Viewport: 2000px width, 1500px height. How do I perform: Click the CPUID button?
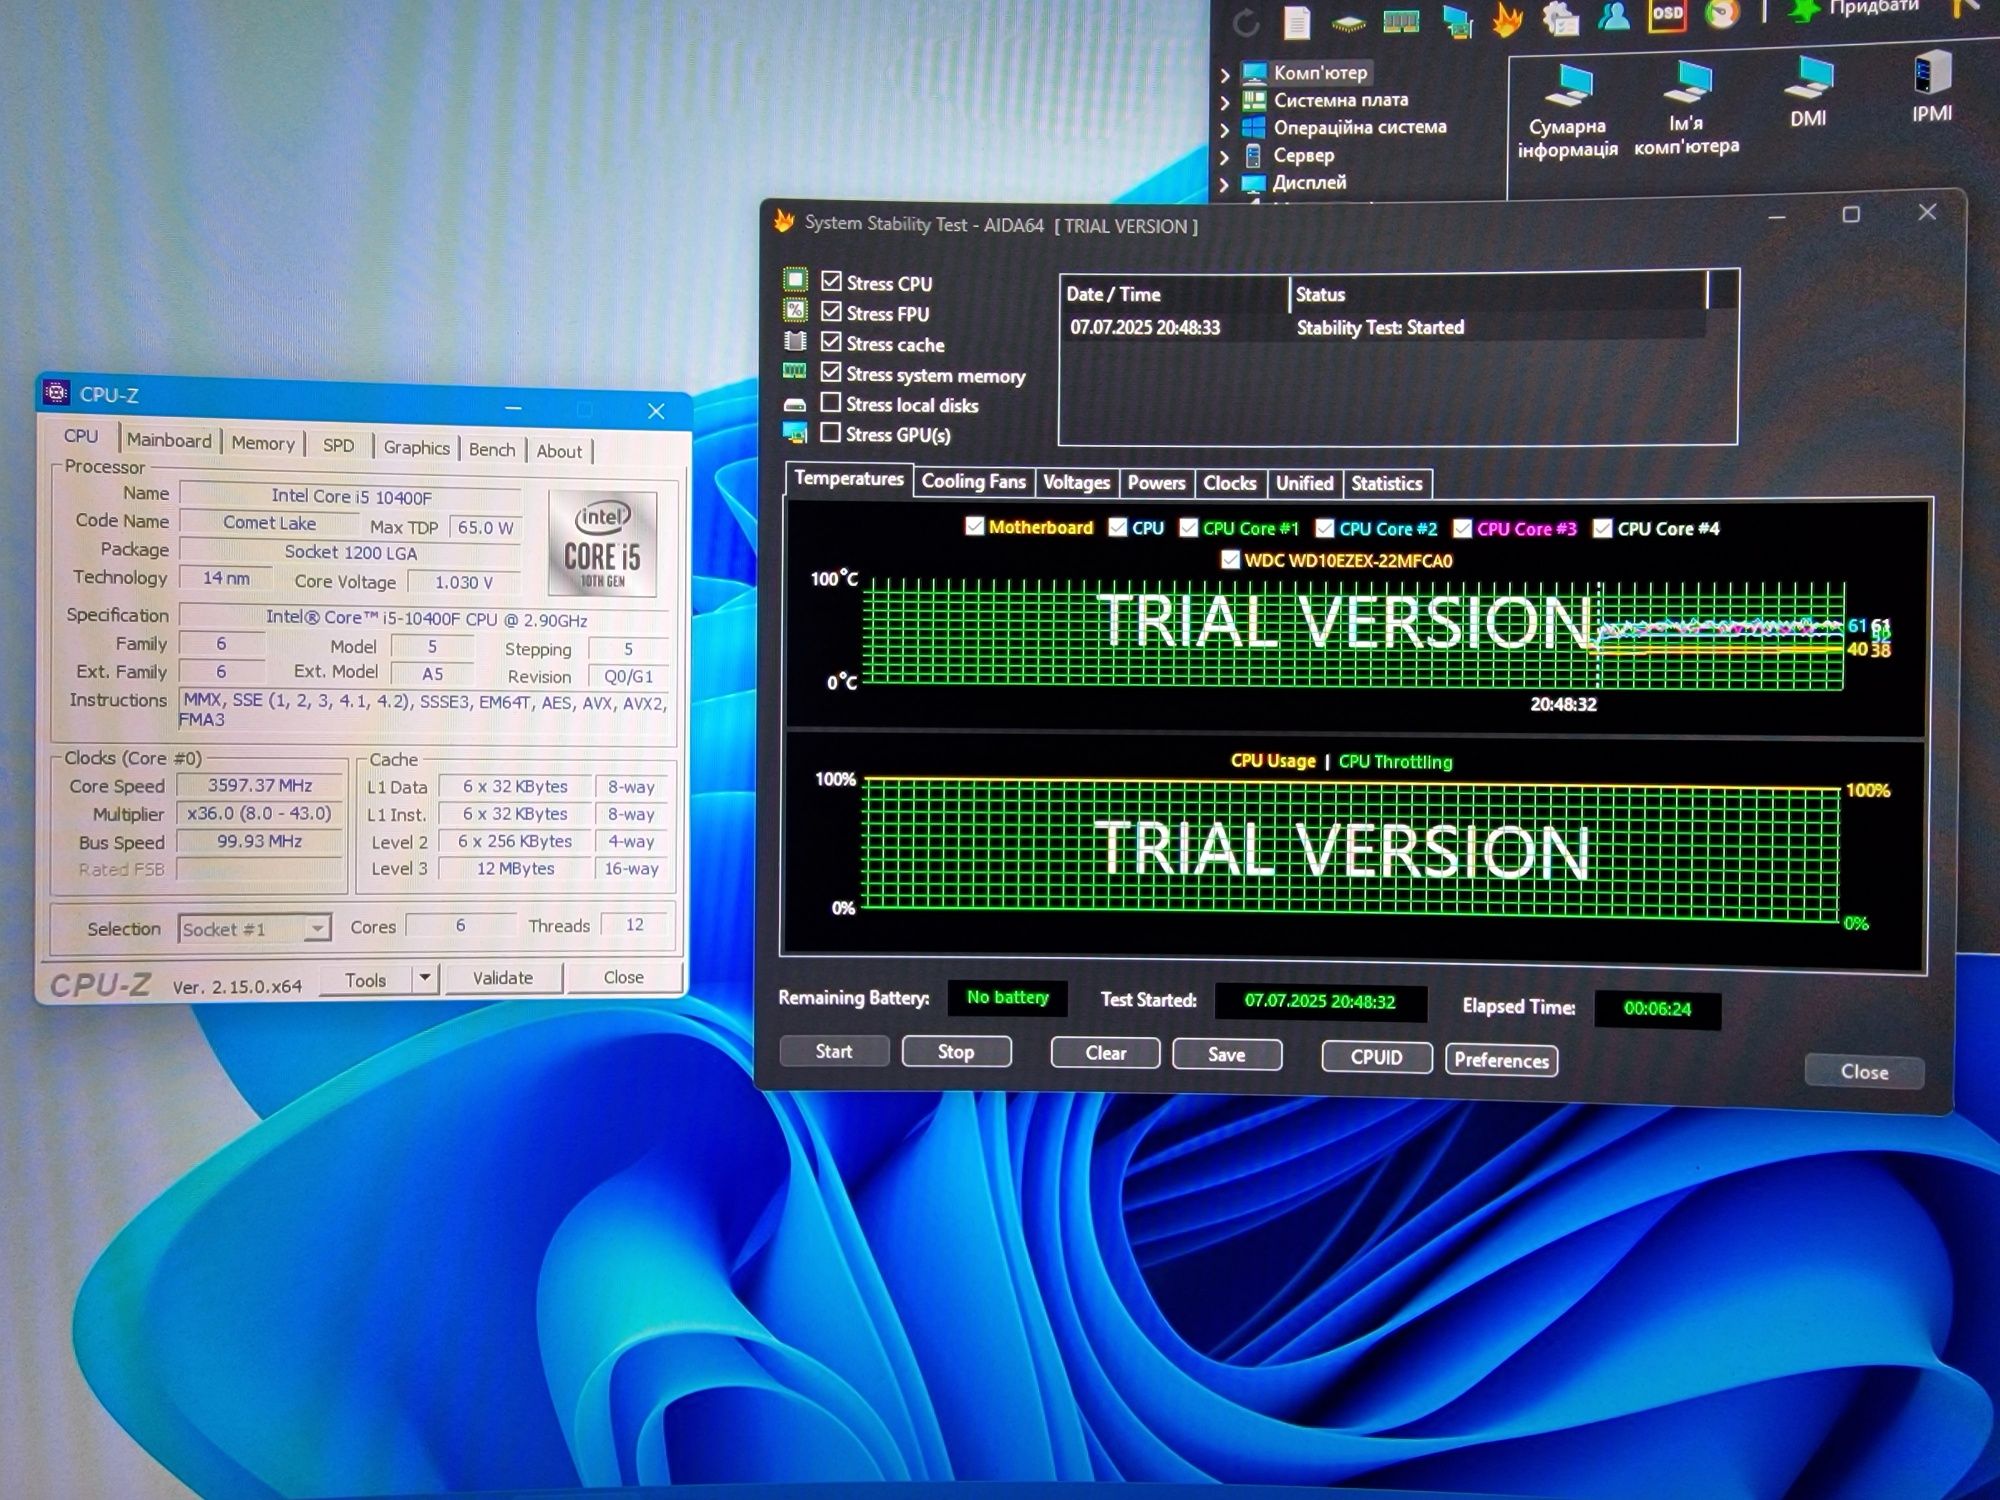coord(1376,1058)
